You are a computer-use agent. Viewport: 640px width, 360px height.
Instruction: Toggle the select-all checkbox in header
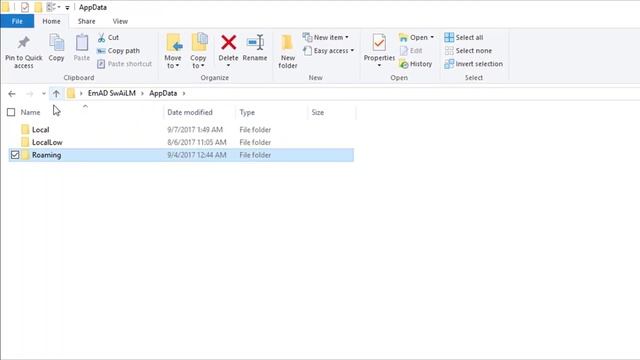(x=11, y=112)
